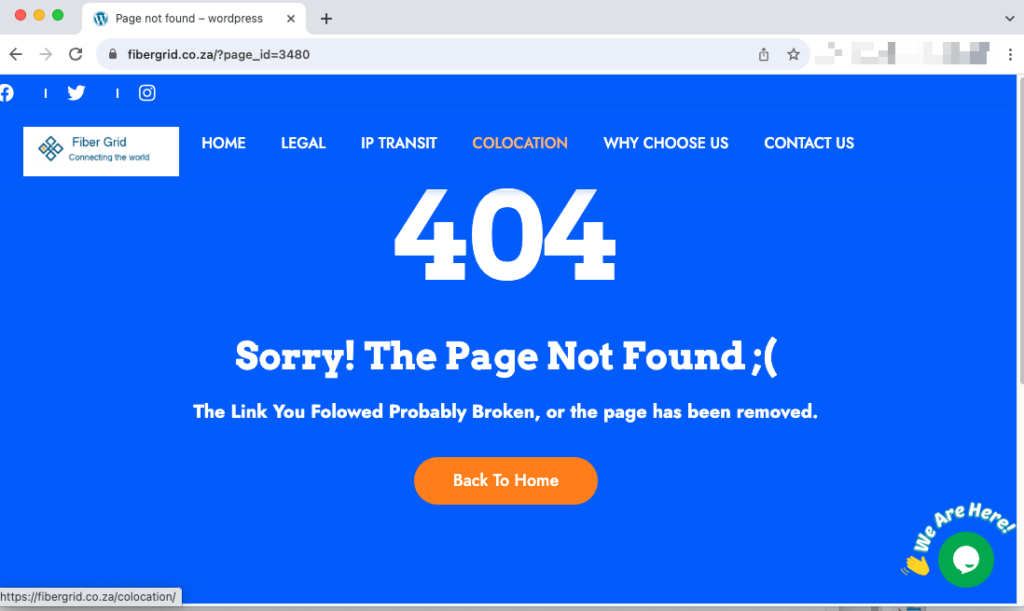Click the share icon in the address bar

coord(763,54)
